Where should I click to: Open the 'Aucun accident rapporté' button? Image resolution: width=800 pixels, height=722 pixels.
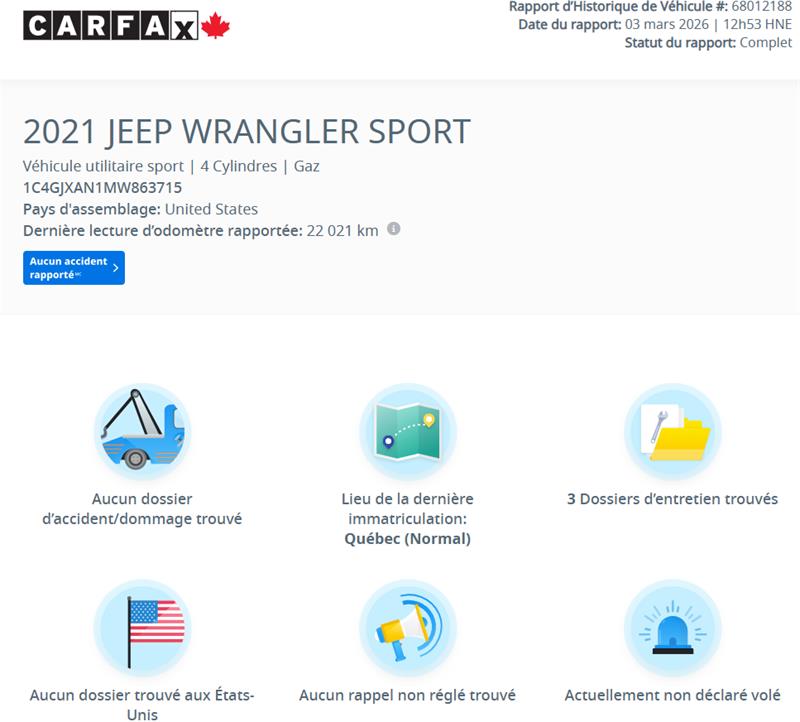coord(74,268)
